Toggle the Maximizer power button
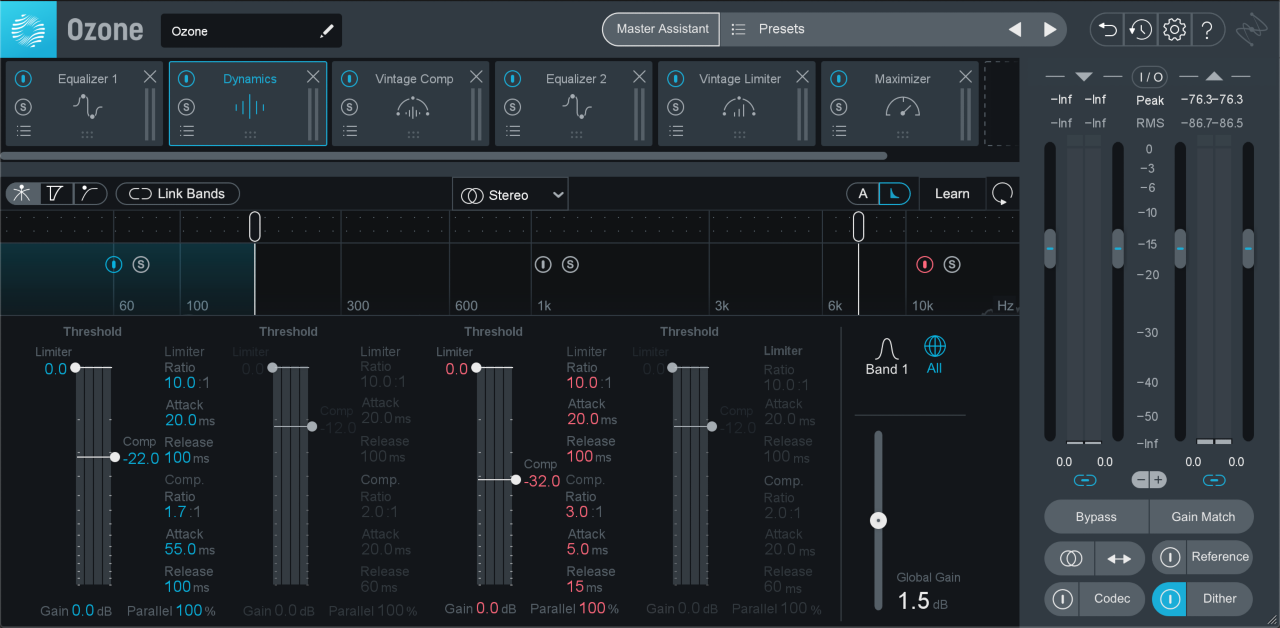Viewport: 1280px width, 628px height. [x=838, y=78]
